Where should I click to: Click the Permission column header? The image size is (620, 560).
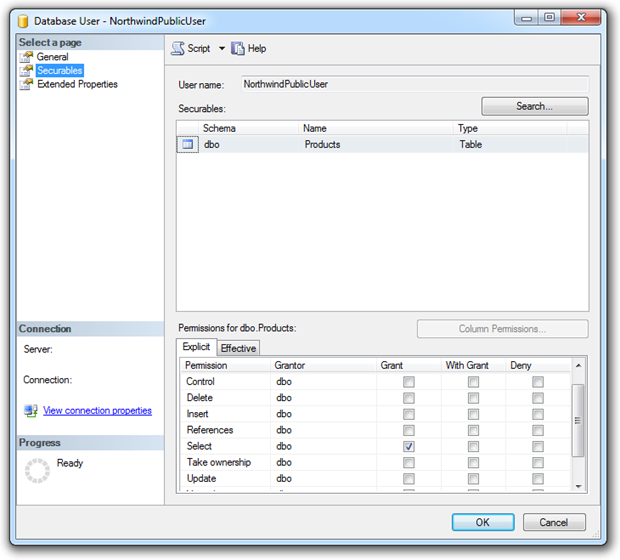point(225,365)
